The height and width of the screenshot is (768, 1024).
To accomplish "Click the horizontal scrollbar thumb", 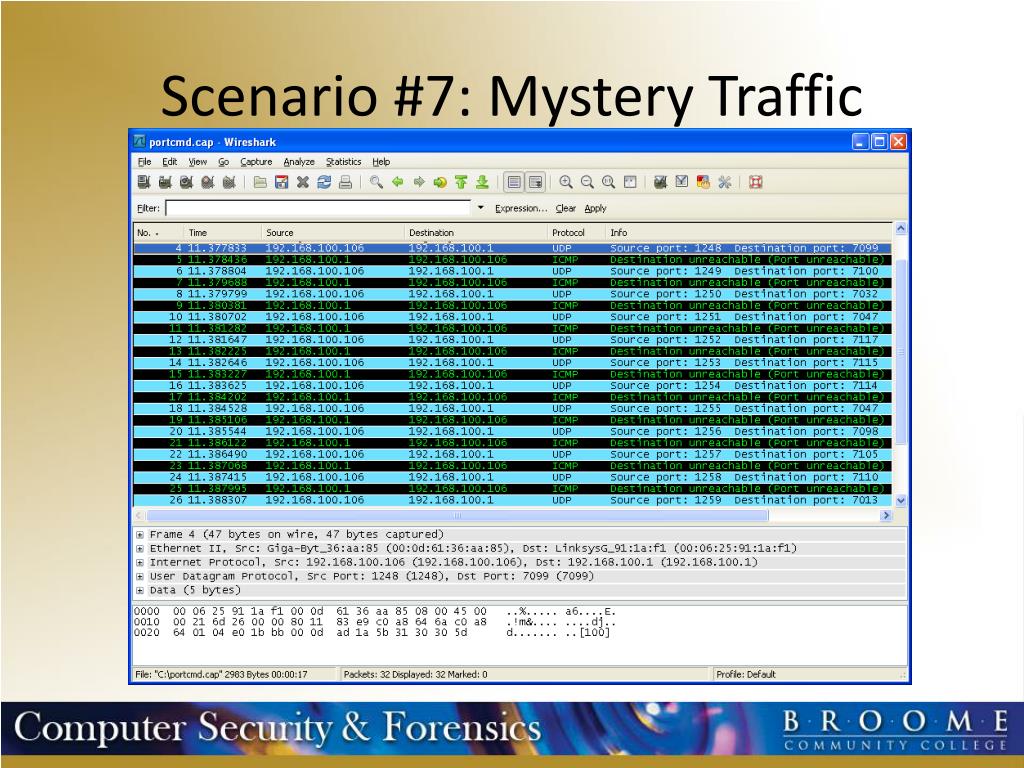I will click(x=457, y=515).
